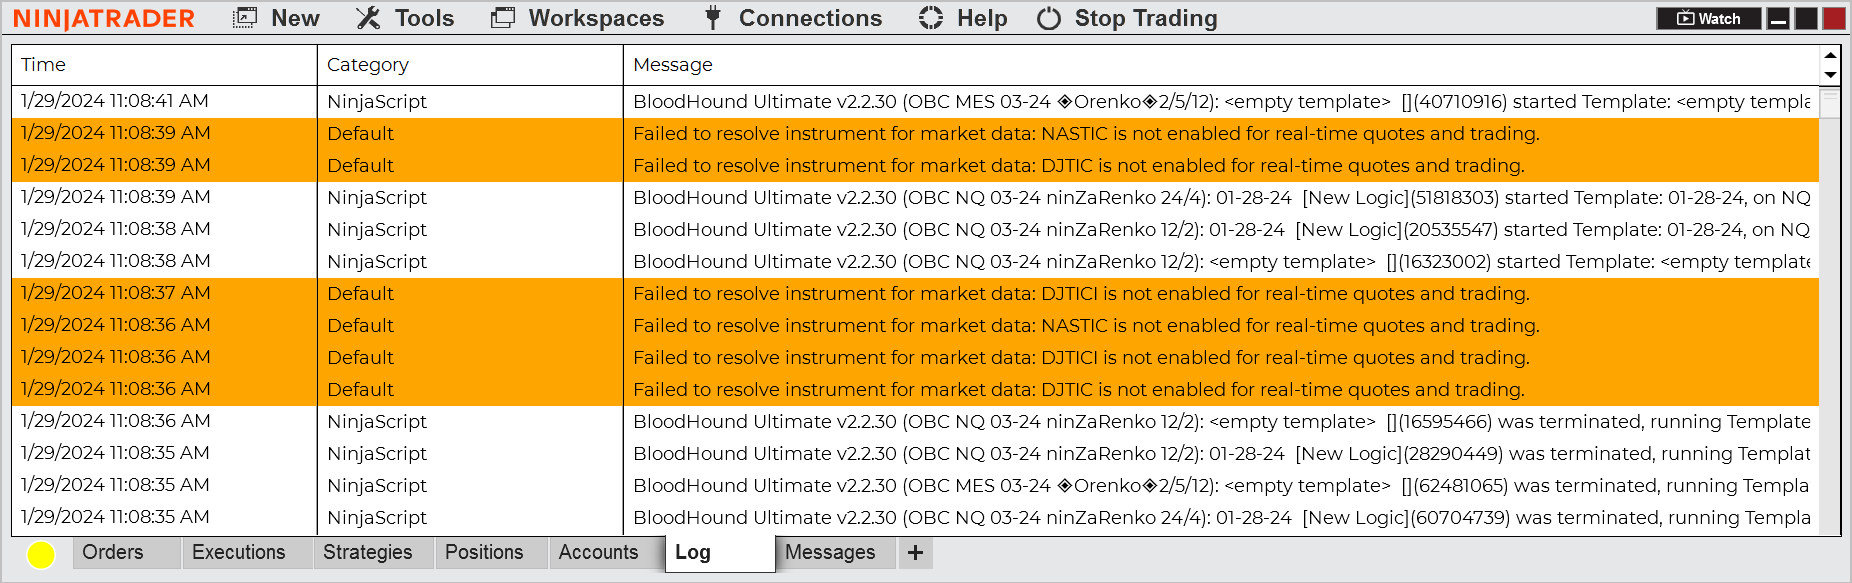Click the NinjaTrader logo
This screenshot has height=583, width=1852.
[104, 19]
